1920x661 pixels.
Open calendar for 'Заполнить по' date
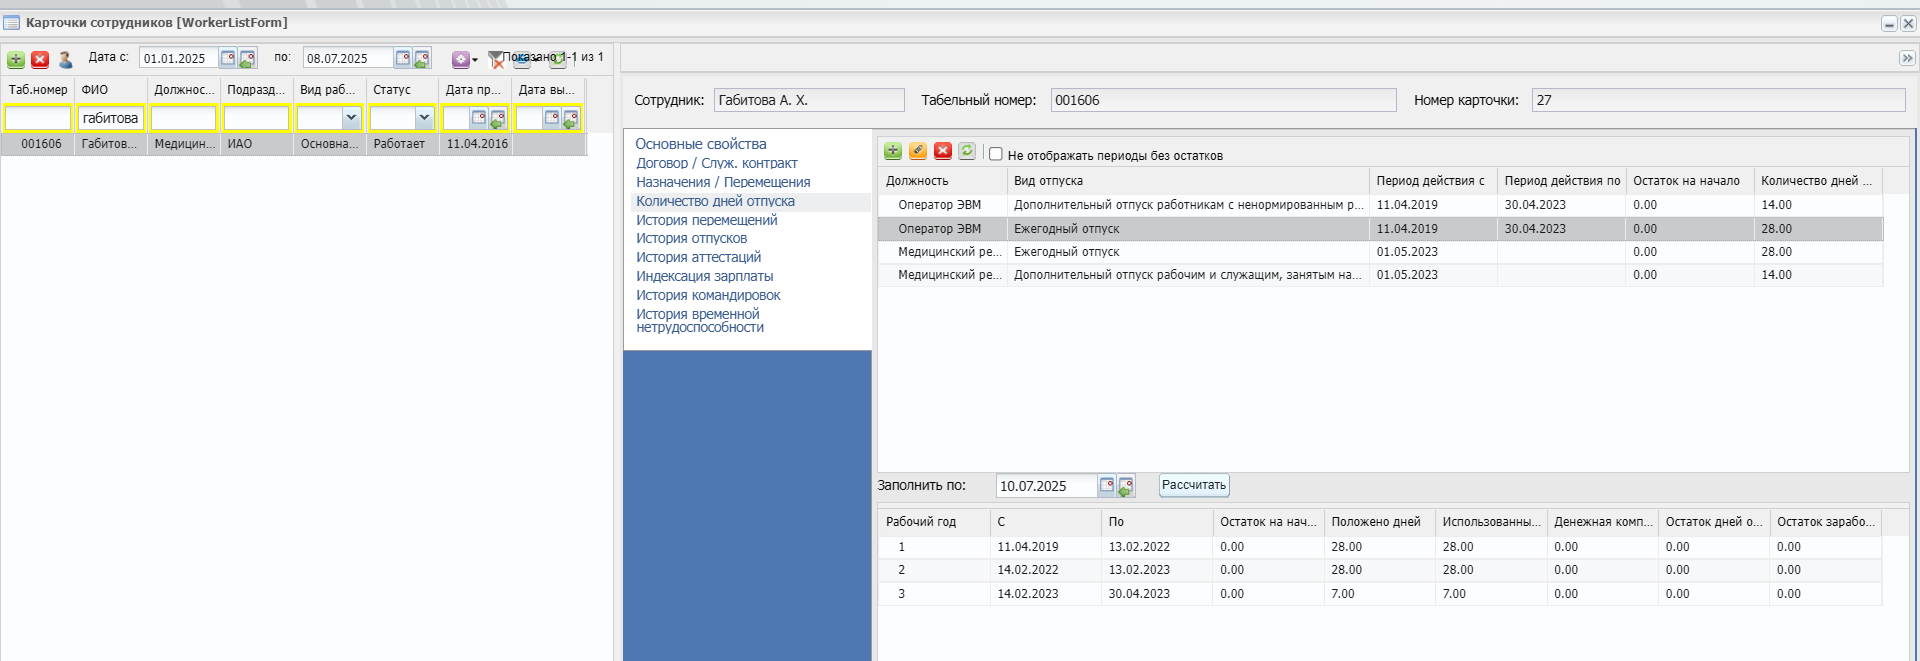1107,485
